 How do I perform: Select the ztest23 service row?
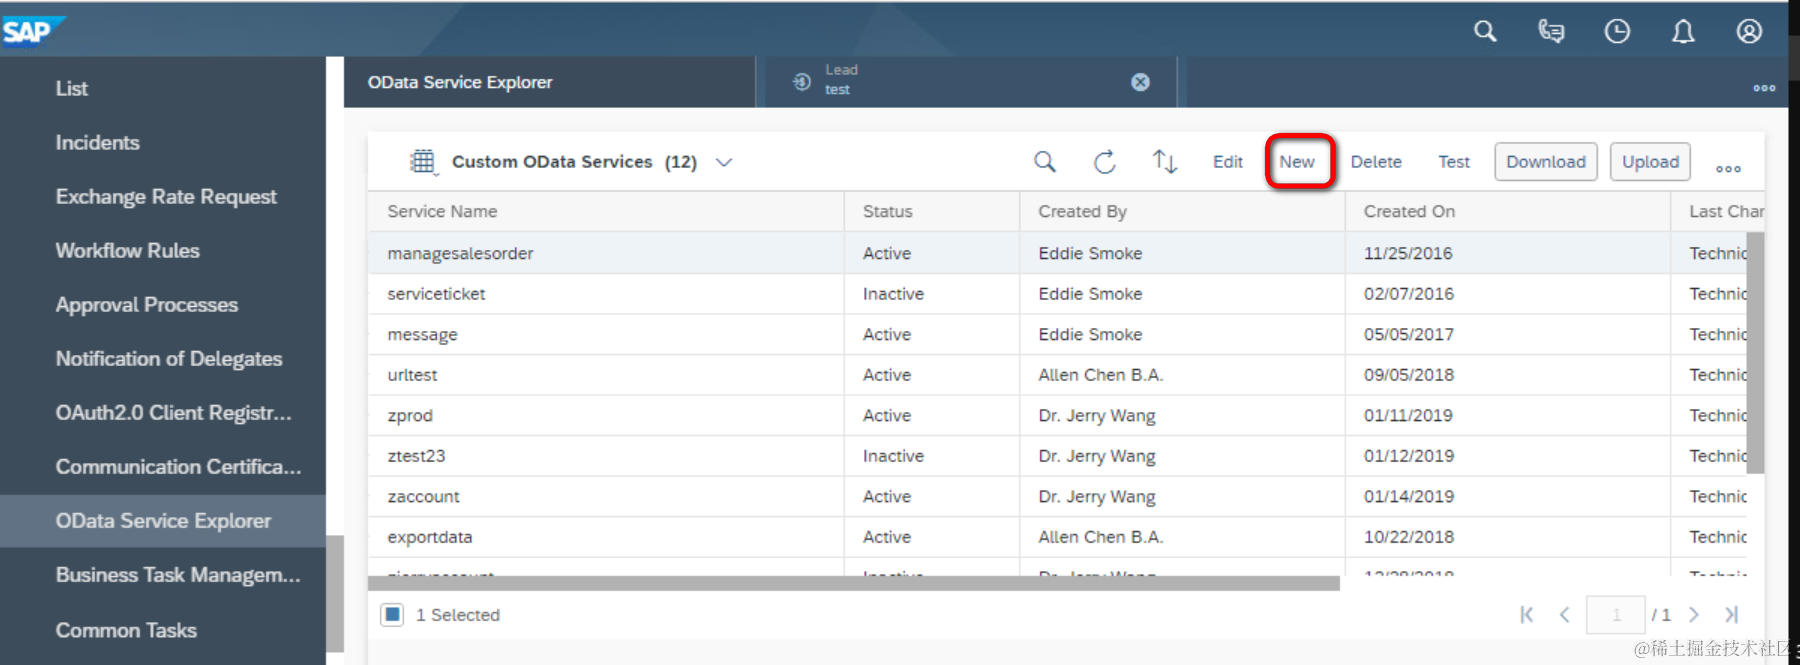coord(1057,455)
